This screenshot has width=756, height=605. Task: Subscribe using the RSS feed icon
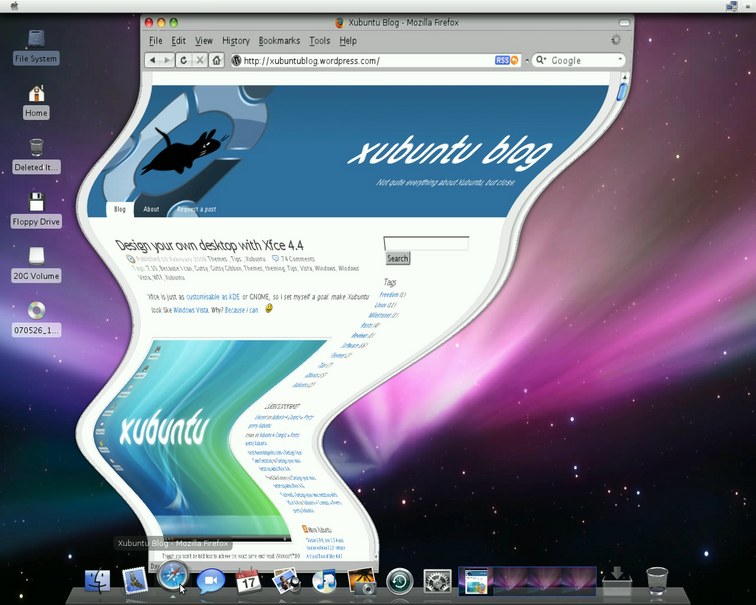click(506, 60)
